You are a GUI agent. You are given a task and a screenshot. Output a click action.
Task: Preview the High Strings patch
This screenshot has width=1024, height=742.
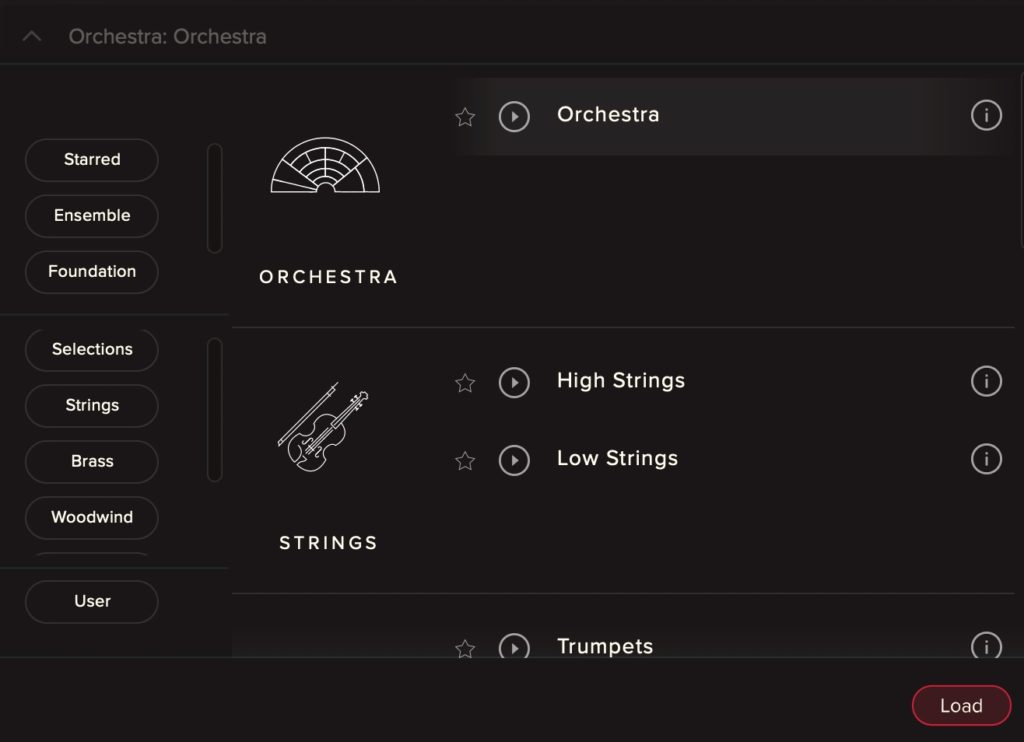pyautogui.click(x=514, y=383)
